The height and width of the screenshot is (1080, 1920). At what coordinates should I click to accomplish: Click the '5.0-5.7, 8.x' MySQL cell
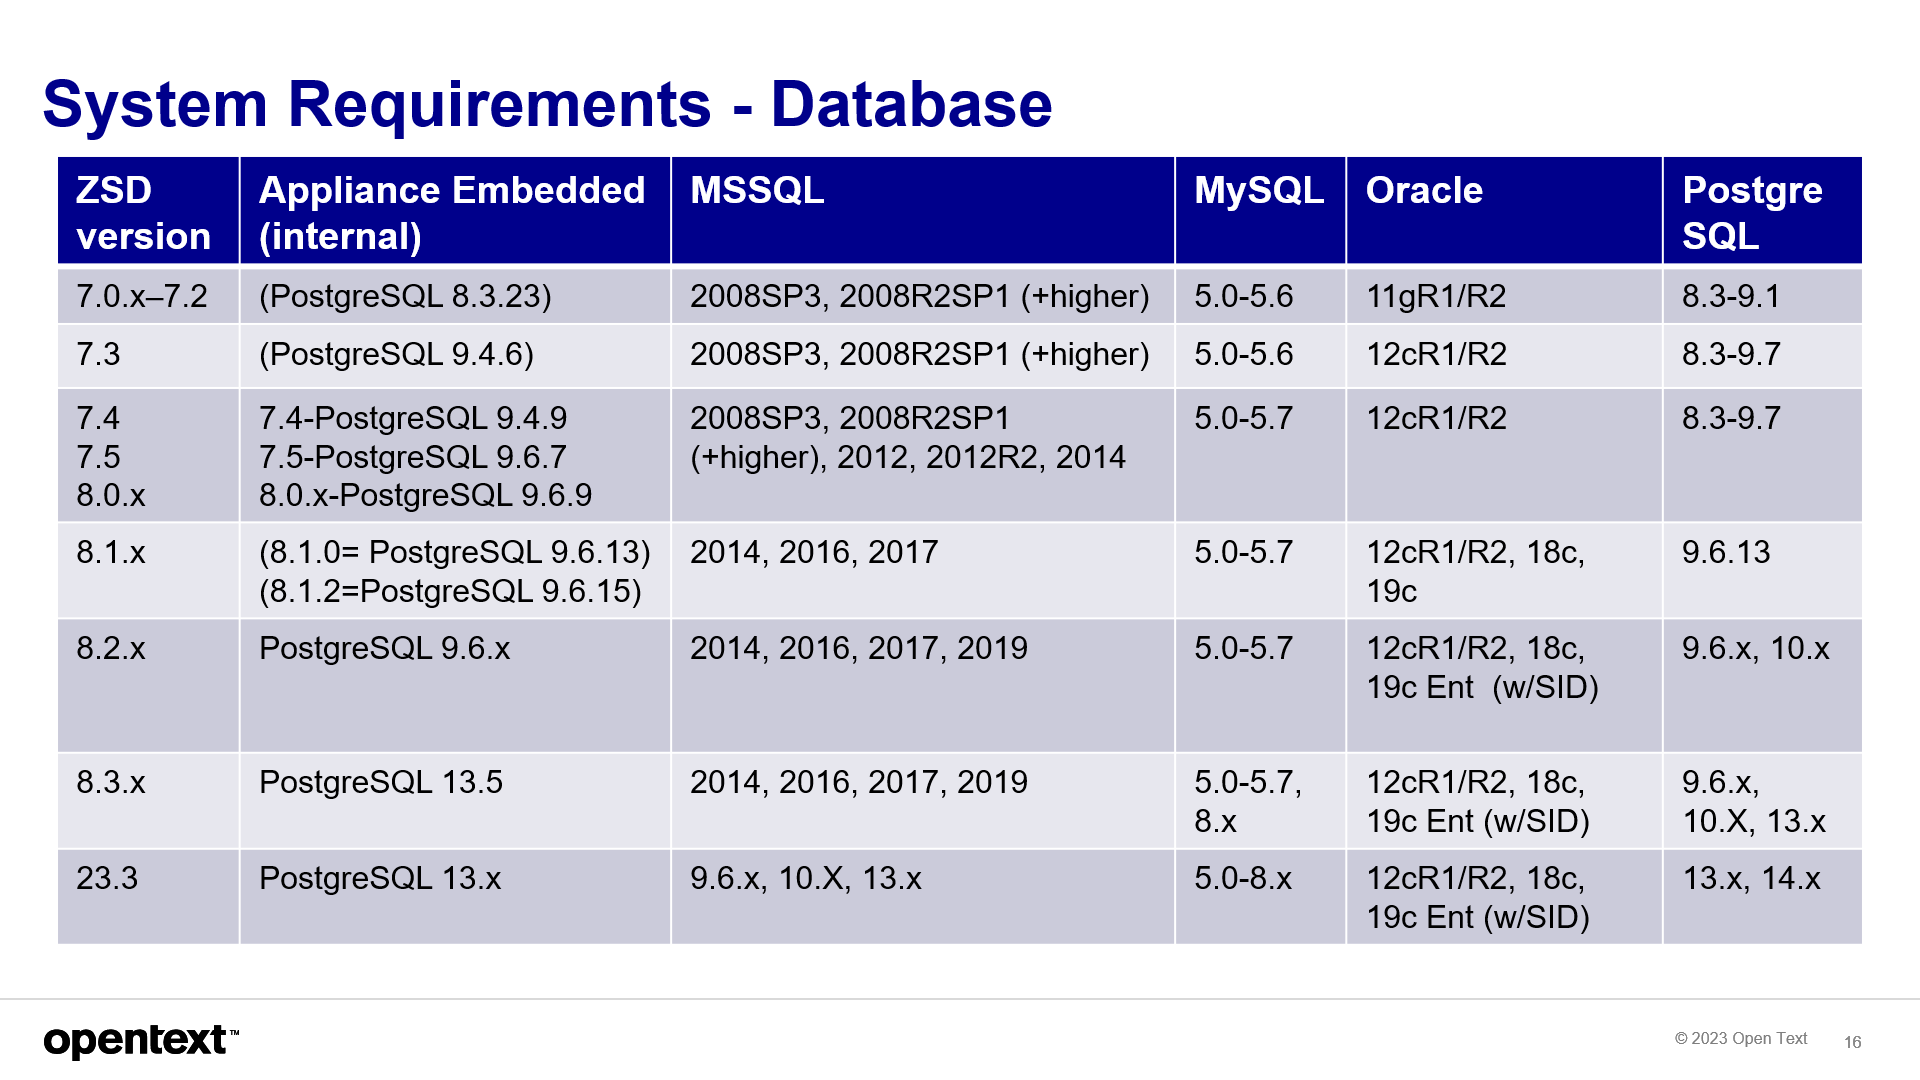pyautogui.click(x=1260, y=801)
